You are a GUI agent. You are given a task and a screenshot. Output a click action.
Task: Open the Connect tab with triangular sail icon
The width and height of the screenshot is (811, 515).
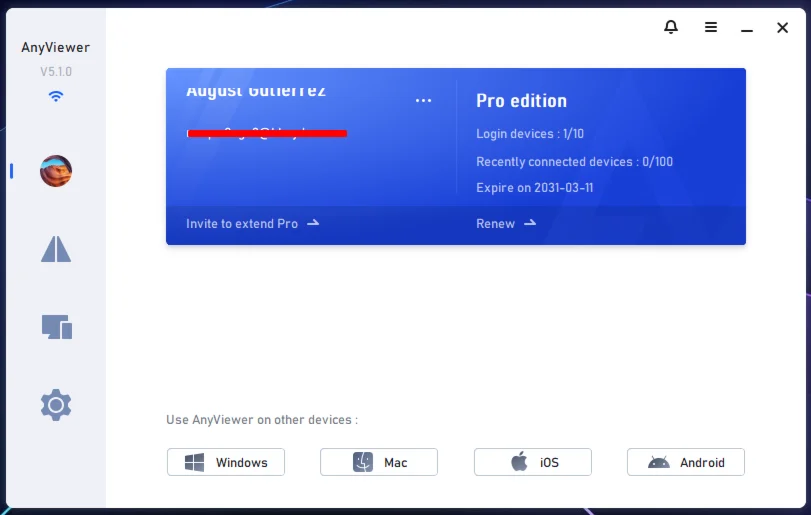56,249
